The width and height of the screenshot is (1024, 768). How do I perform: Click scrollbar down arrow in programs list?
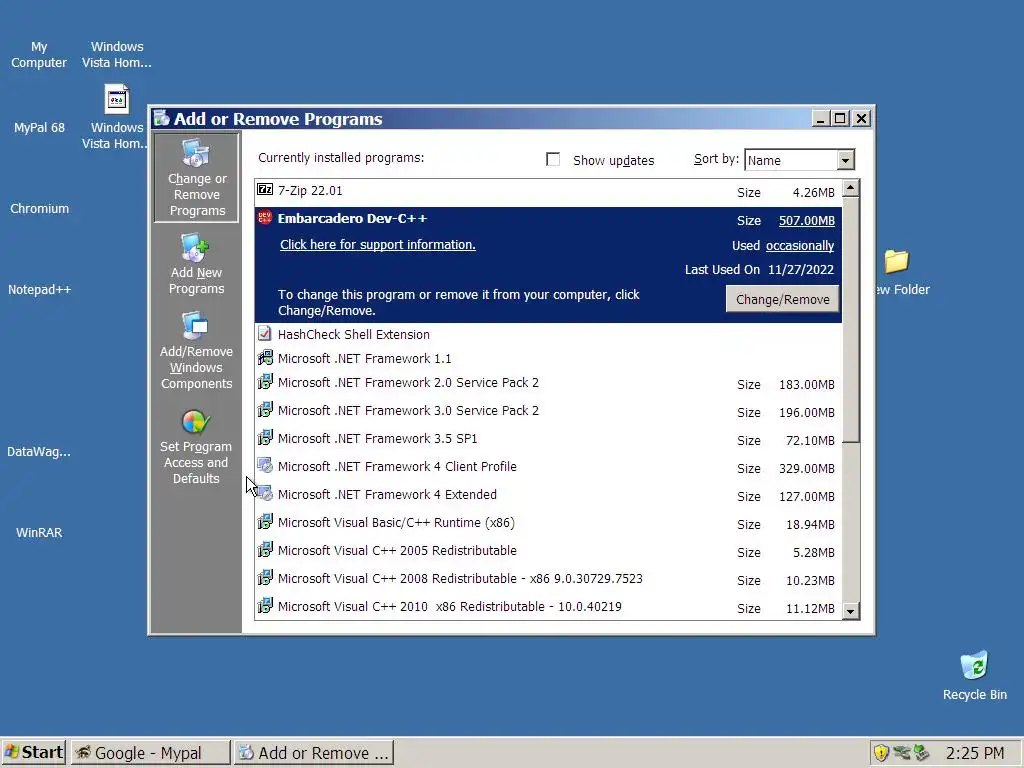click(x=850, y=611)
